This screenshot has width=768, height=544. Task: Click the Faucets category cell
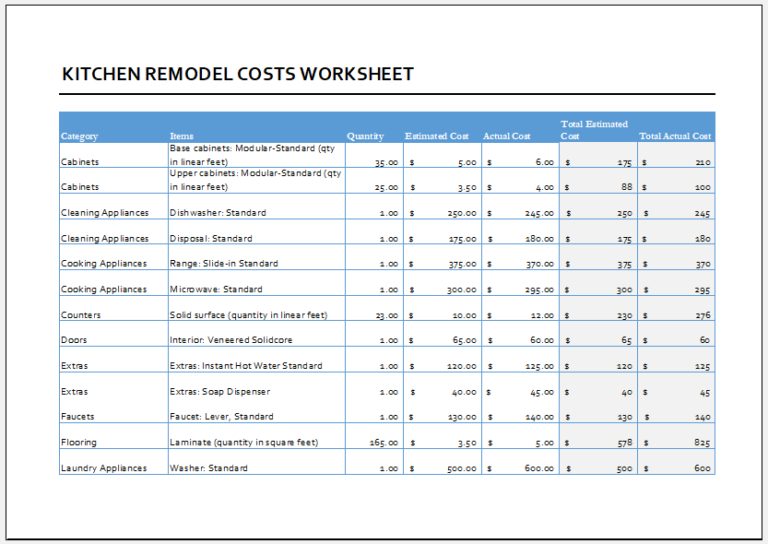(114, 410)
